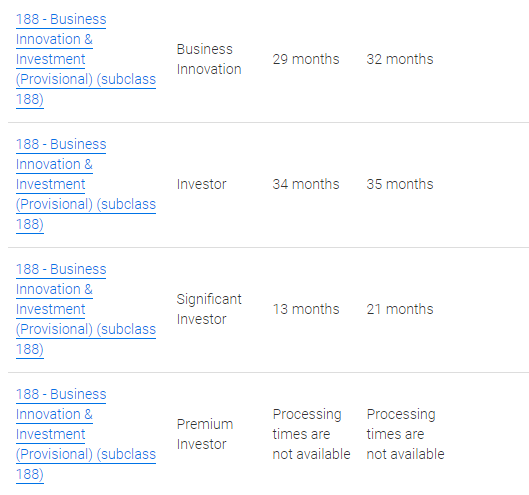Click 'Investment' link text in the Significant Investor row

pos(51,309)
